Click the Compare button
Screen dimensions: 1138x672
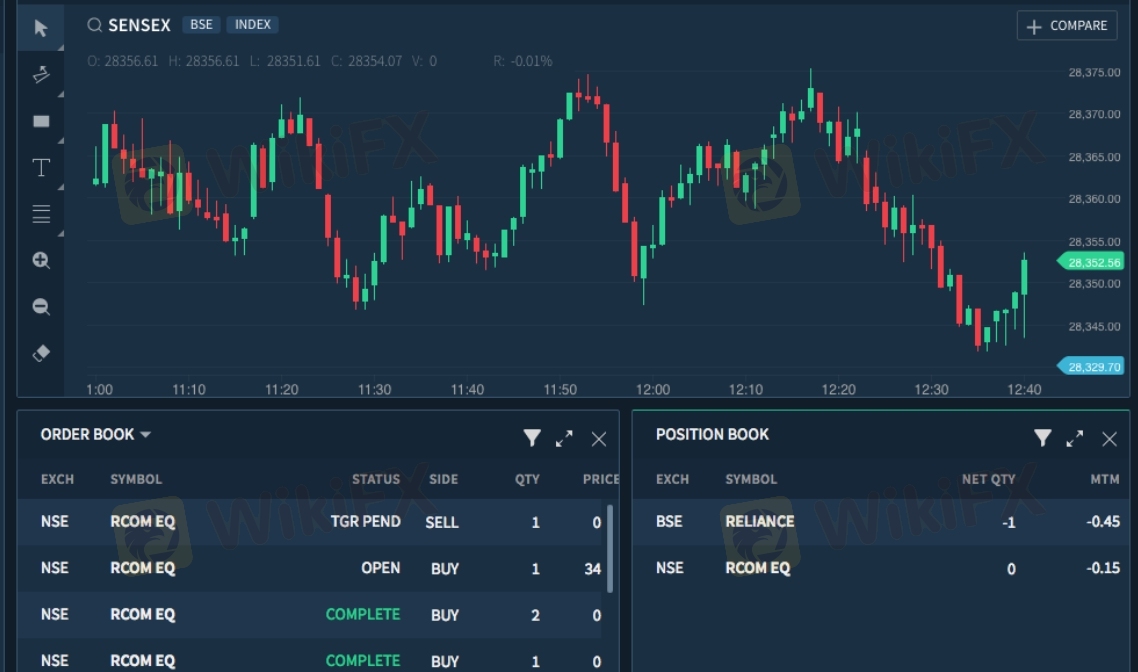click(x=1067, y=26)
